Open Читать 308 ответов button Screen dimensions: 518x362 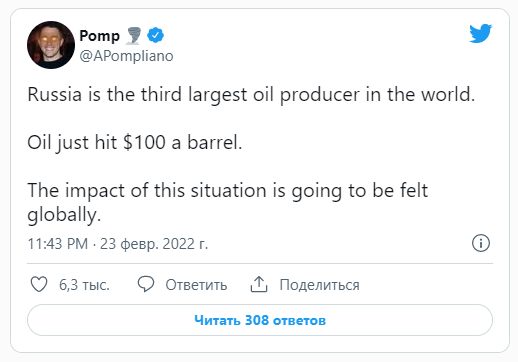click(260, 320)
